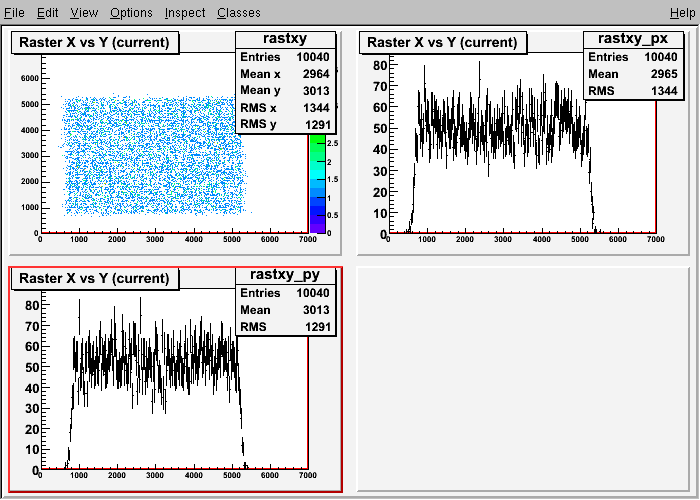Click the rastxy_py histogram curve

(156, 384)
